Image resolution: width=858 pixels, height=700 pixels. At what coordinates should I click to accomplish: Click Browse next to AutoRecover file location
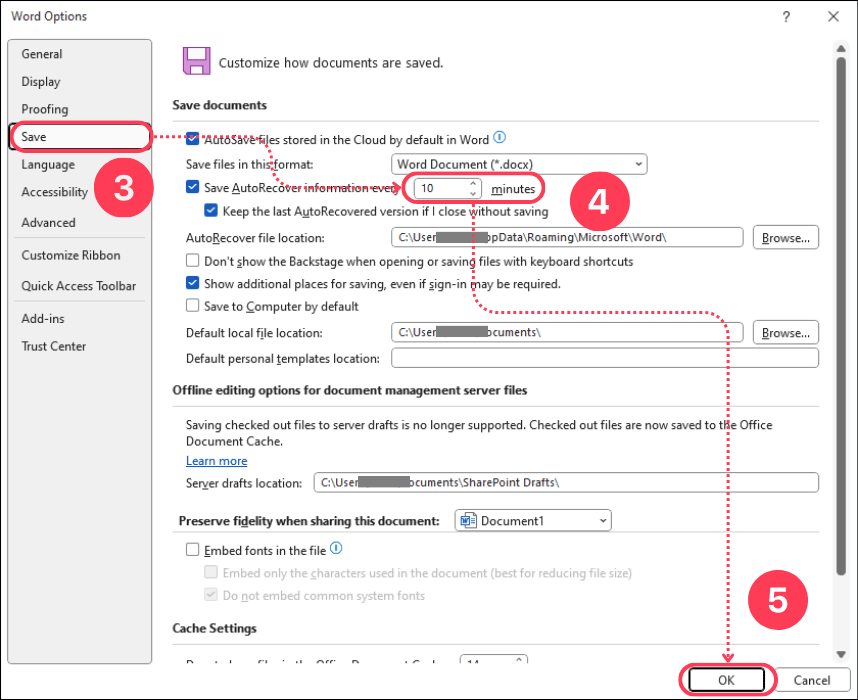[785, 237]
